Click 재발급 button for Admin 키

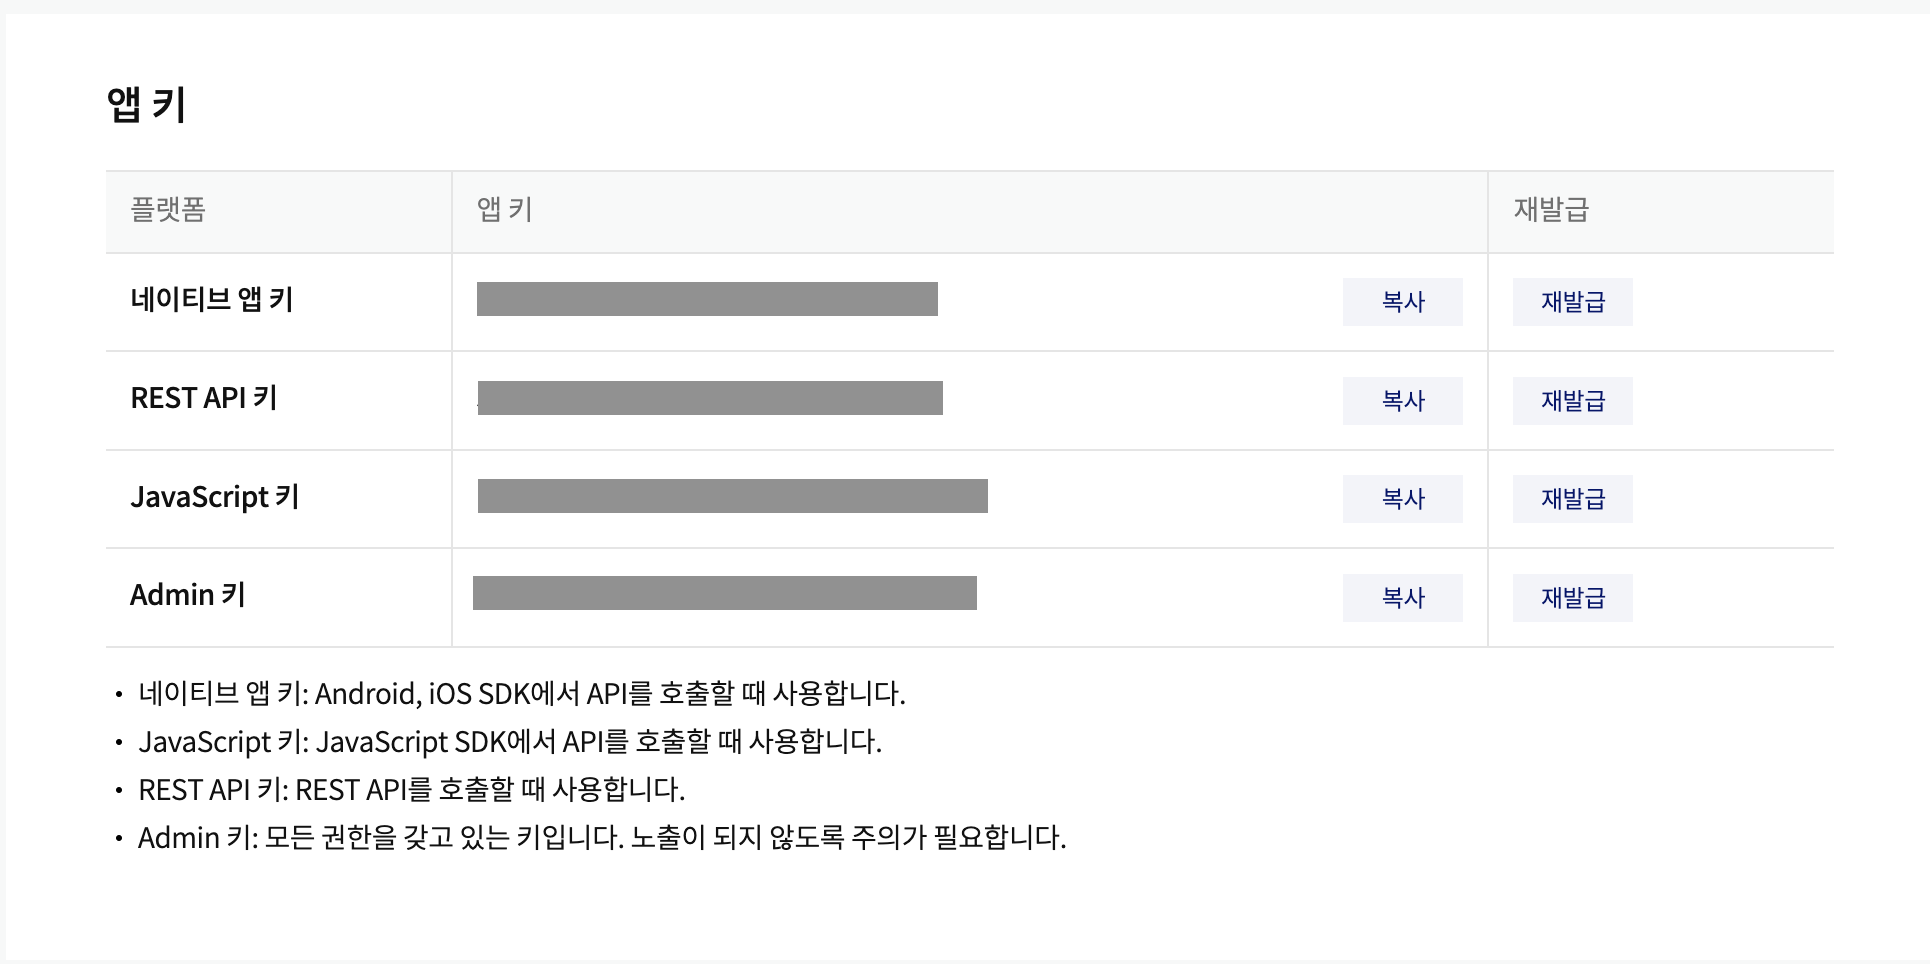(1572, 598)
